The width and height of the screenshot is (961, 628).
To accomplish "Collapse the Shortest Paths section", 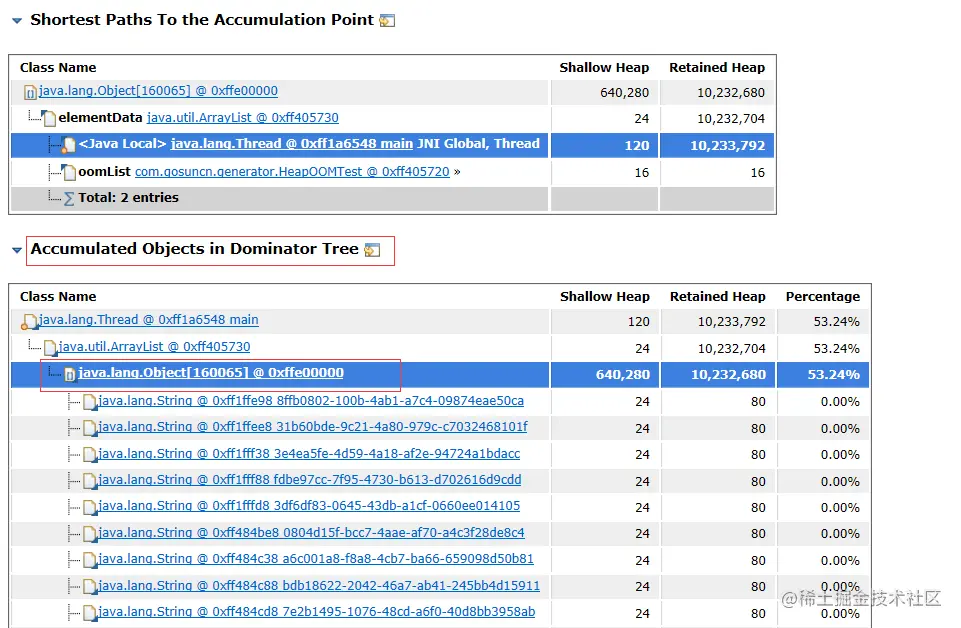I will pyautogui.click(x=17, y=20).
